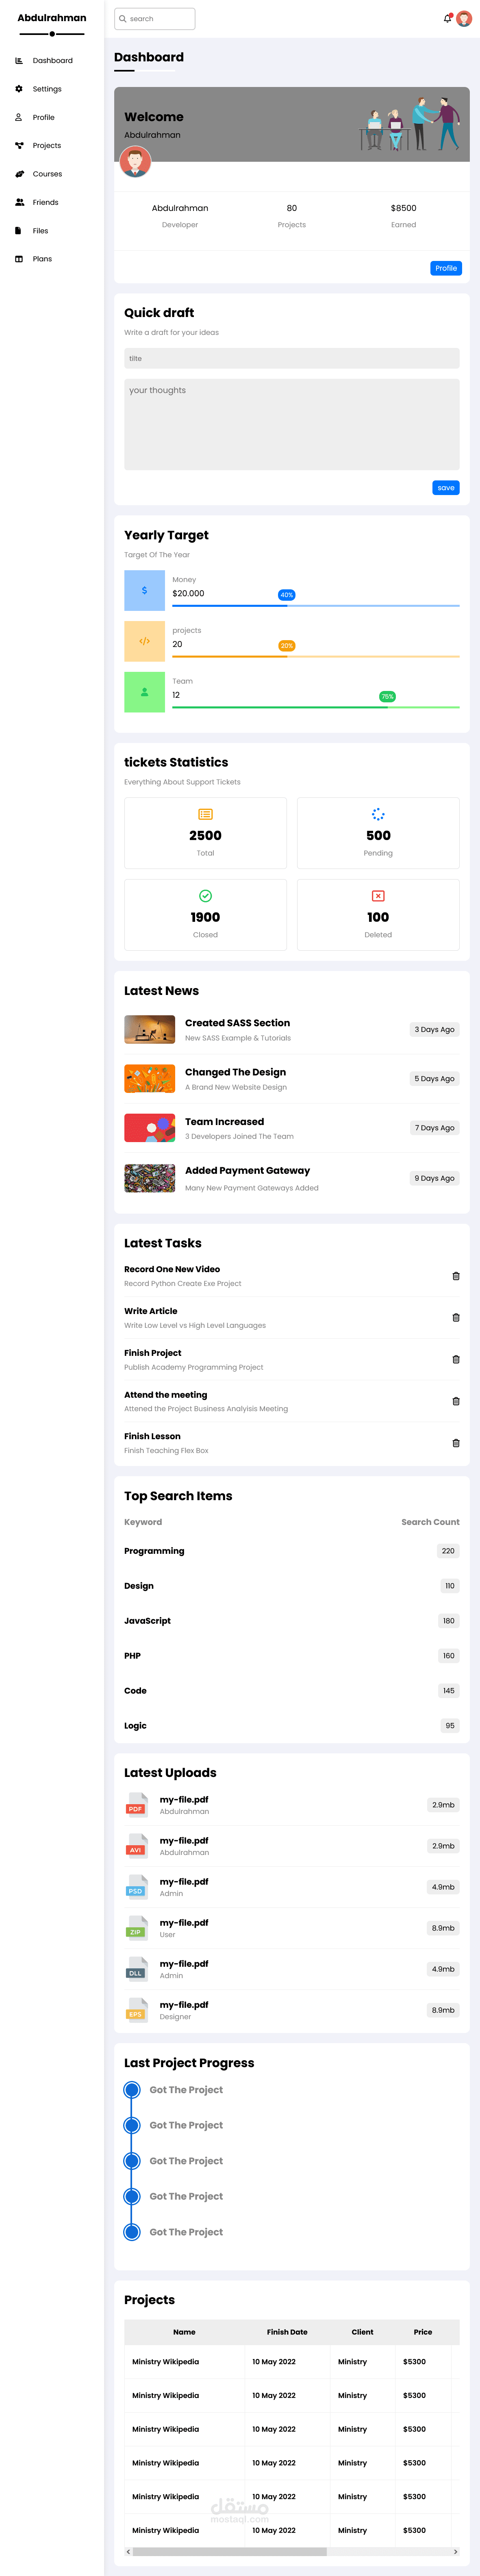Click the trash icon for "Attend the meeting"
Image resolution: width=480 pixels, height=2576 pixels.
click(x=456, y=1401)
